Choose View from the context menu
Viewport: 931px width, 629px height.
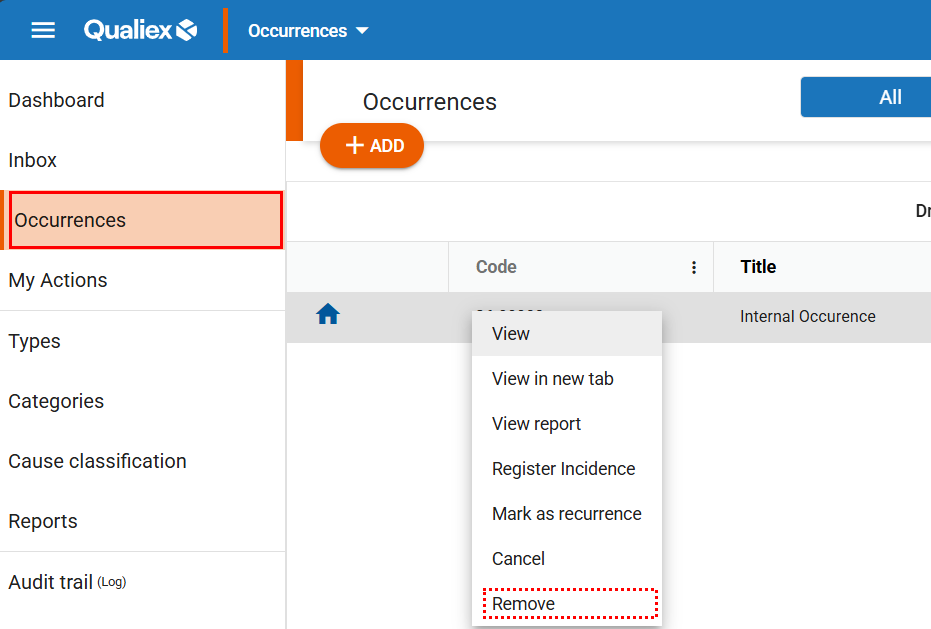[x=511, y=334]
